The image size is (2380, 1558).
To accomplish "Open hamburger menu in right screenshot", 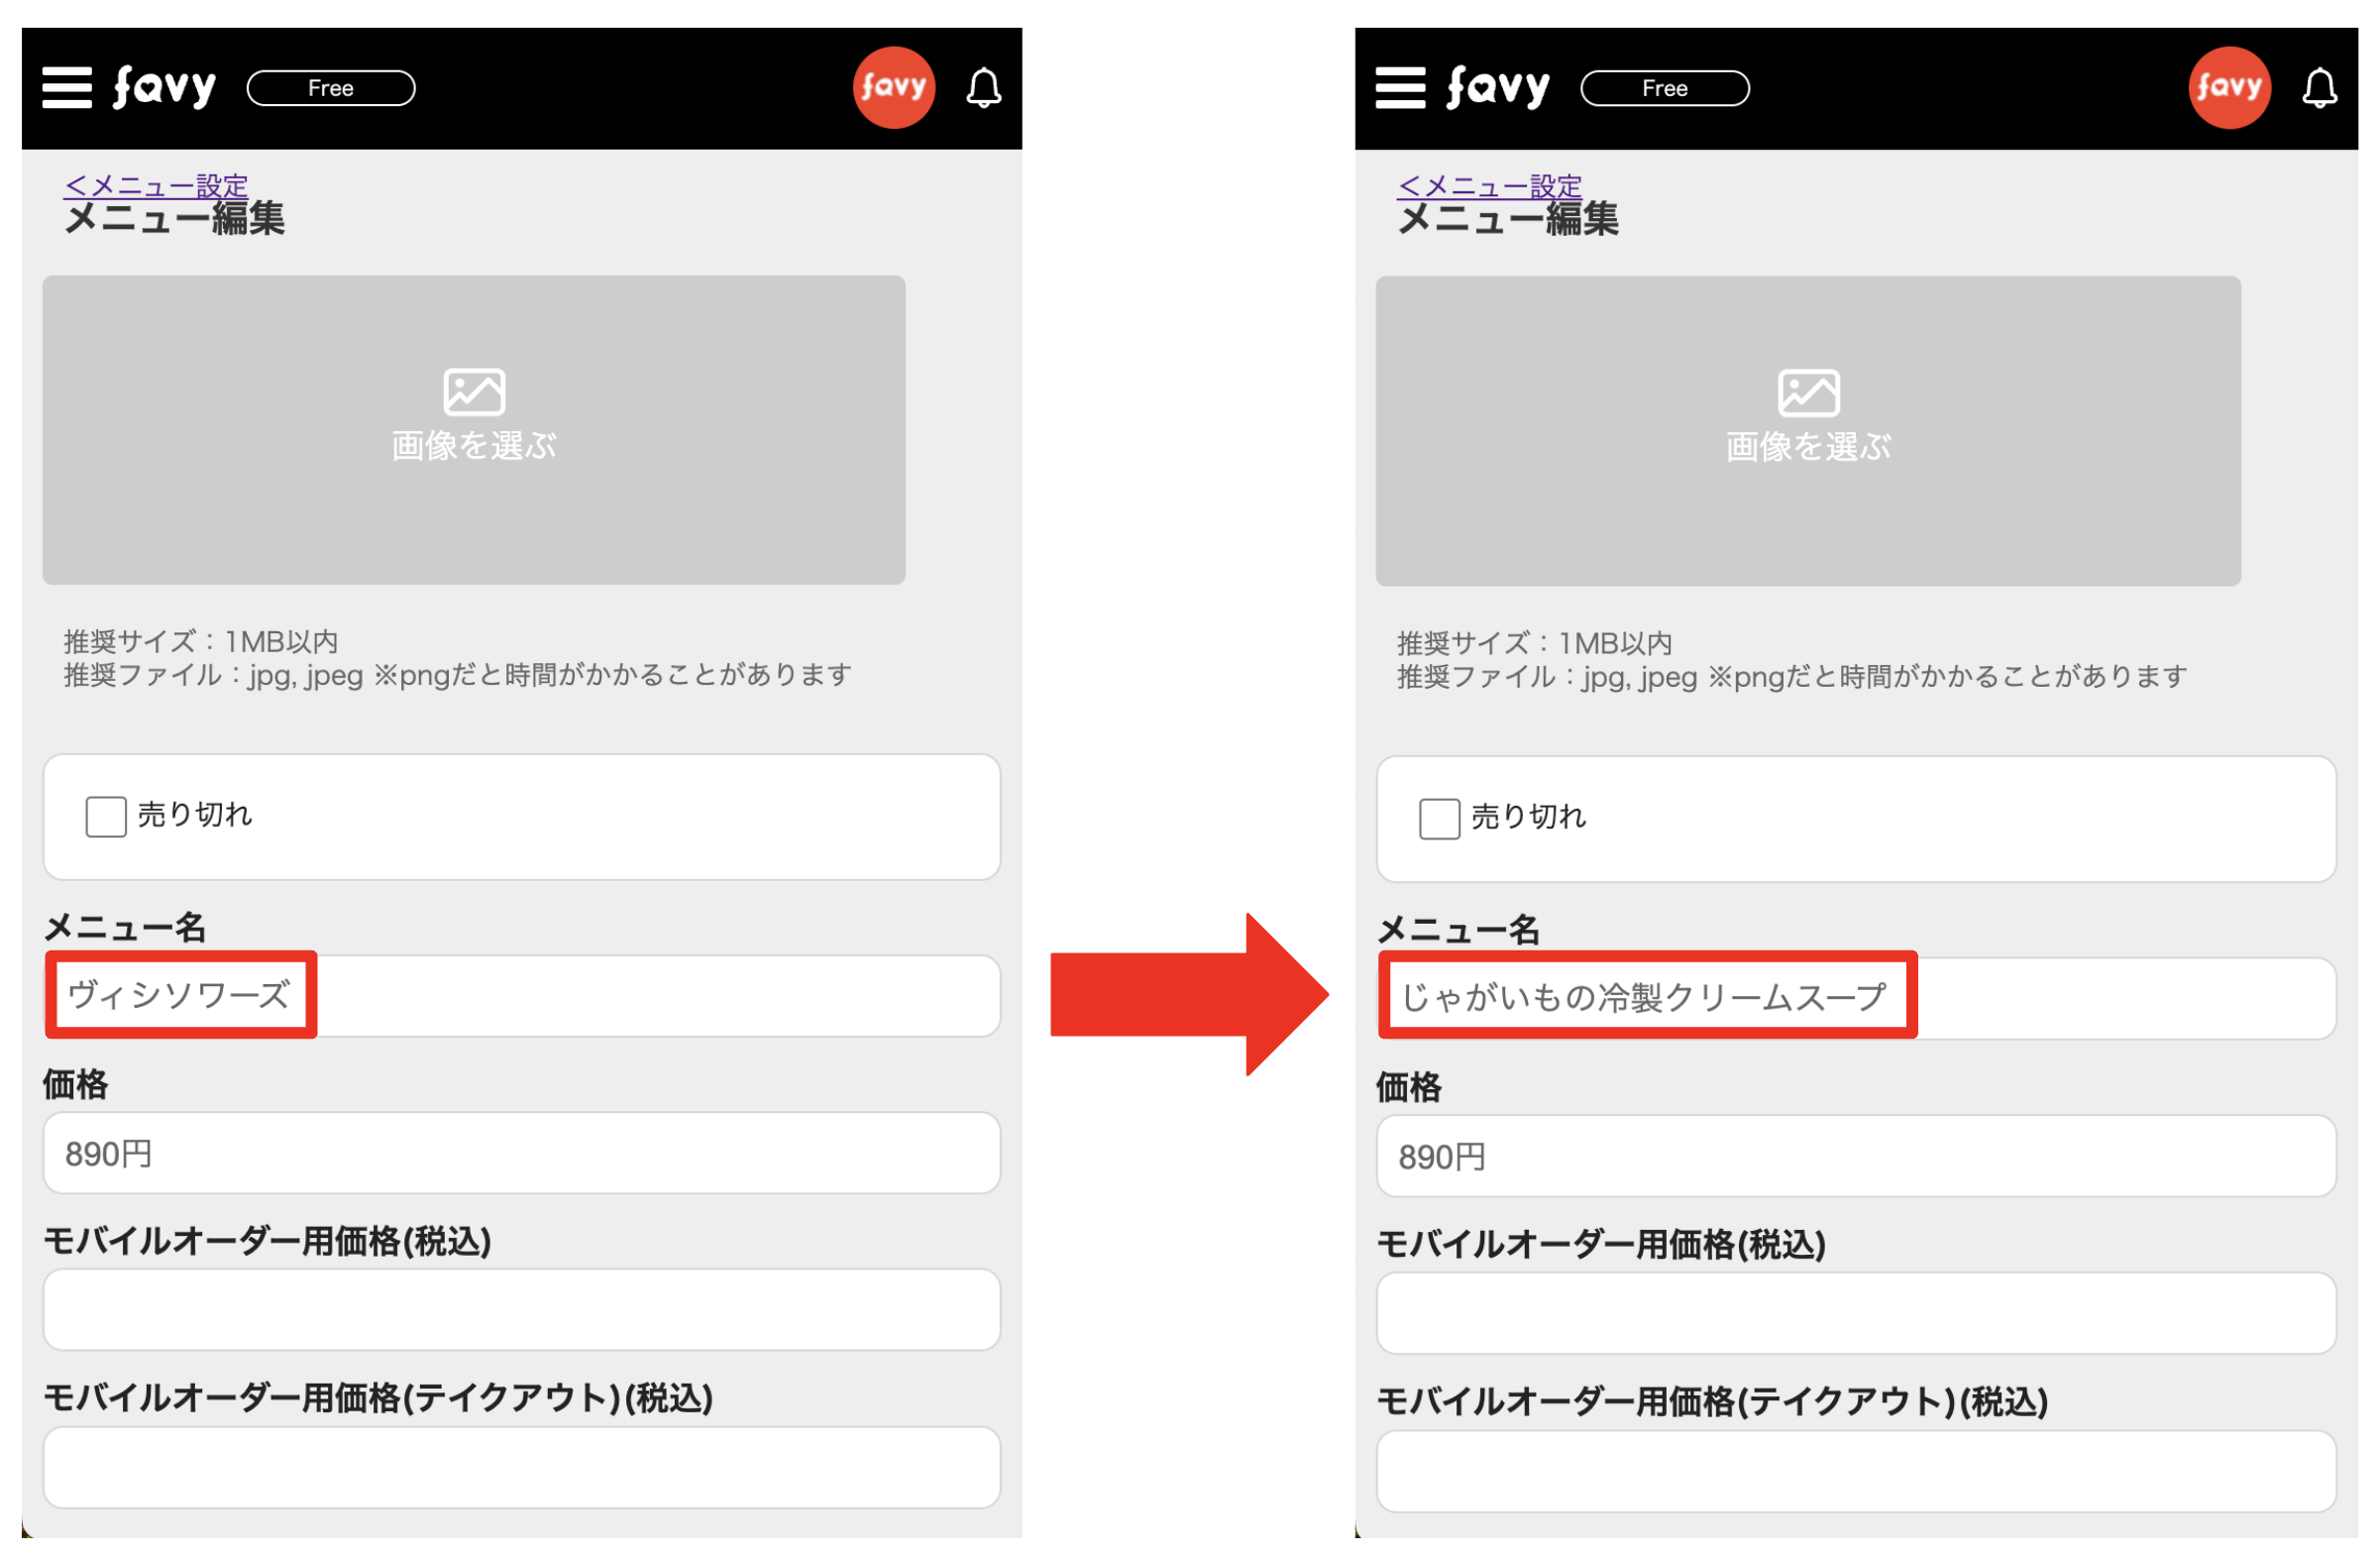I will coord(1400,88).
